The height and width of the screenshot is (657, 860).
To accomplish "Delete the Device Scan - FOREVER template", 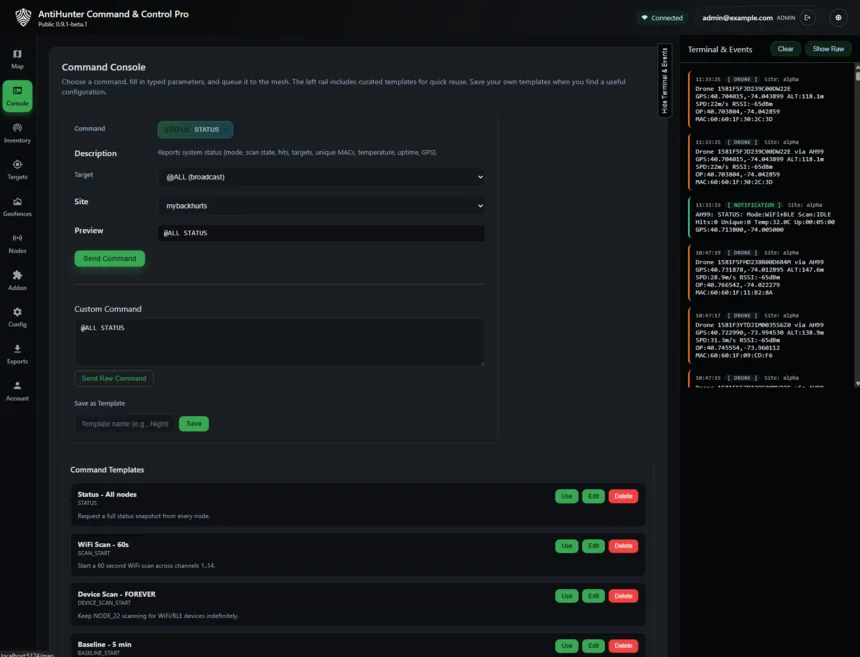I will coord(623,596).
